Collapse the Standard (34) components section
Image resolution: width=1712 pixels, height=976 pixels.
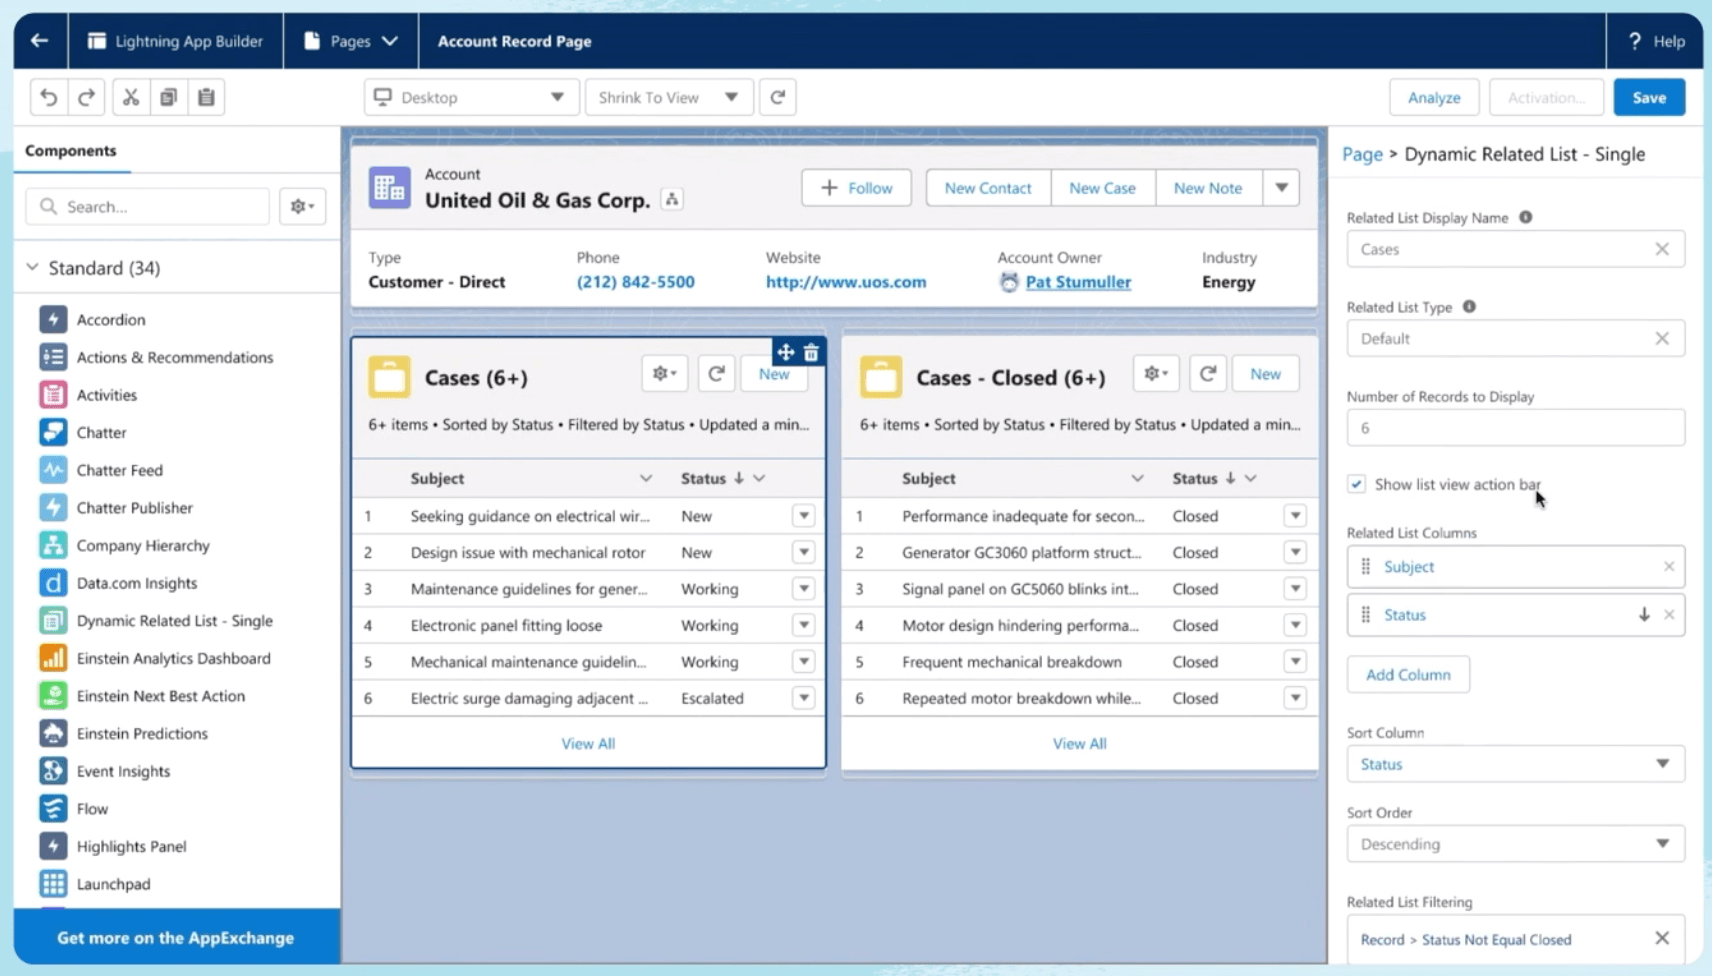point(32,267)
